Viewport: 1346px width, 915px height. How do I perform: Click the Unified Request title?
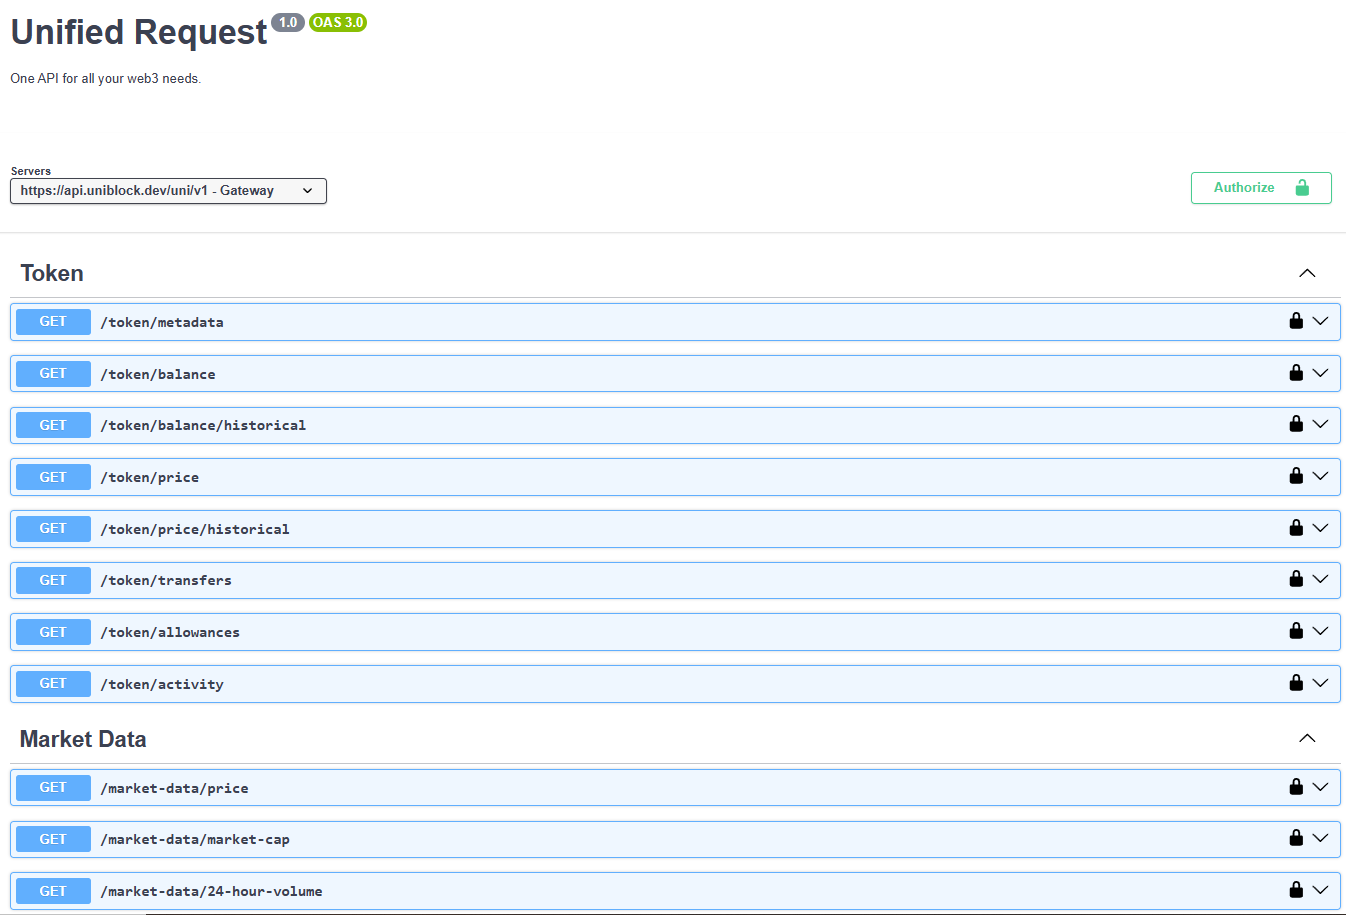pyautogui.click(x=139, y=32)
